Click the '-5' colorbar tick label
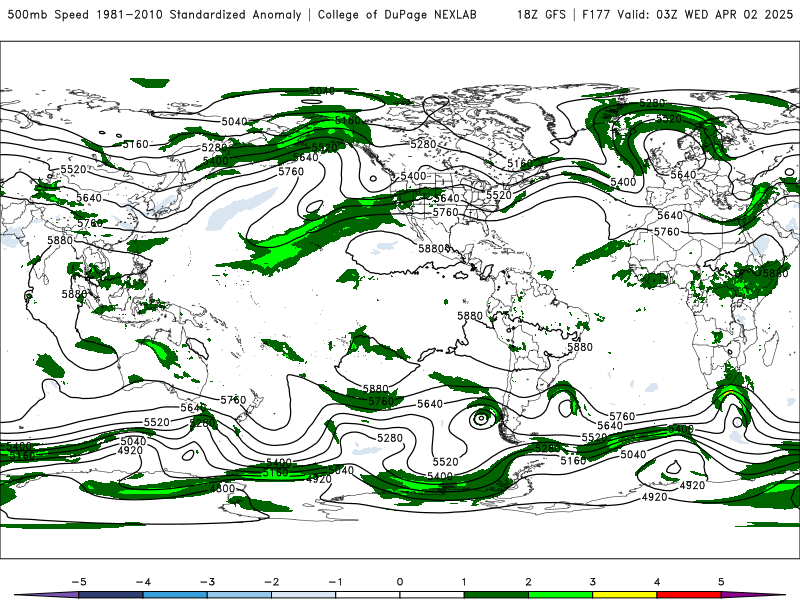This screenshot has width=800, height=600. 79,582
